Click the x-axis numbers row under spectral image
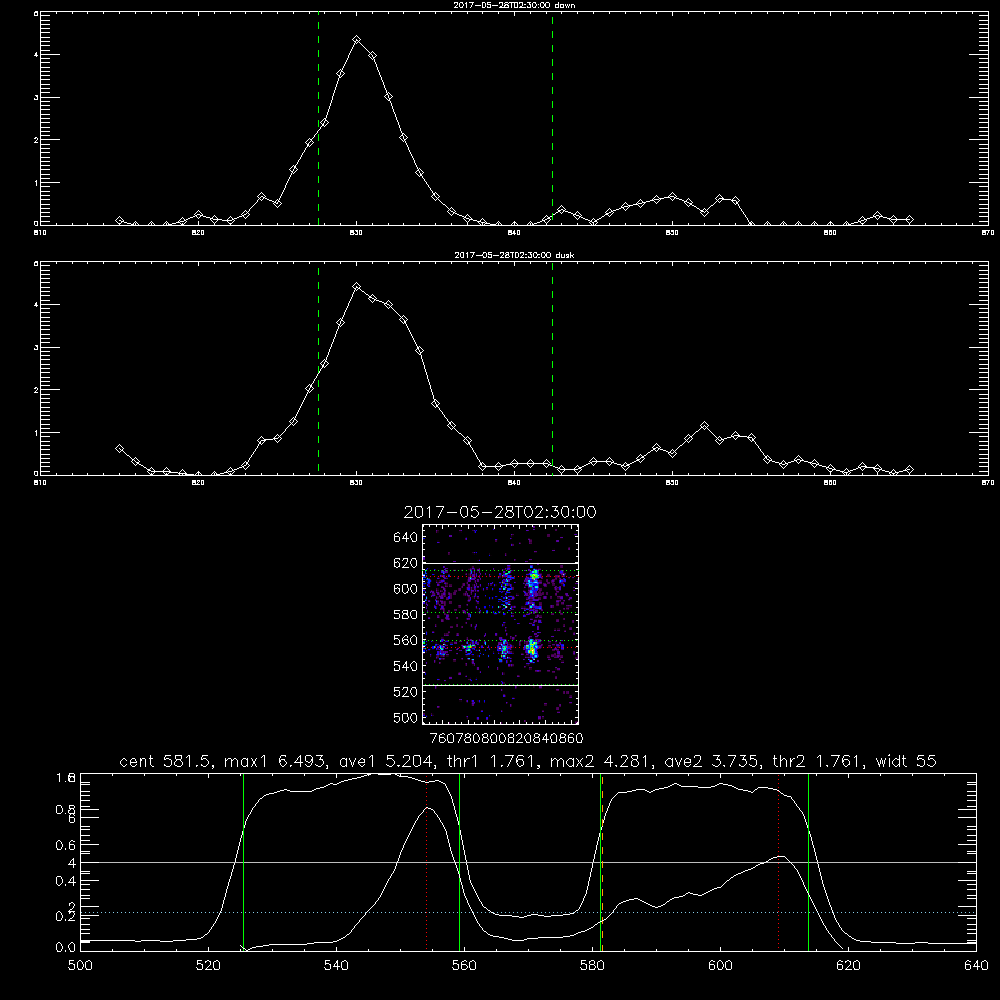The height and width of the screenshot is (1000, 1000). pyautogui.click(x=506, y=739)
